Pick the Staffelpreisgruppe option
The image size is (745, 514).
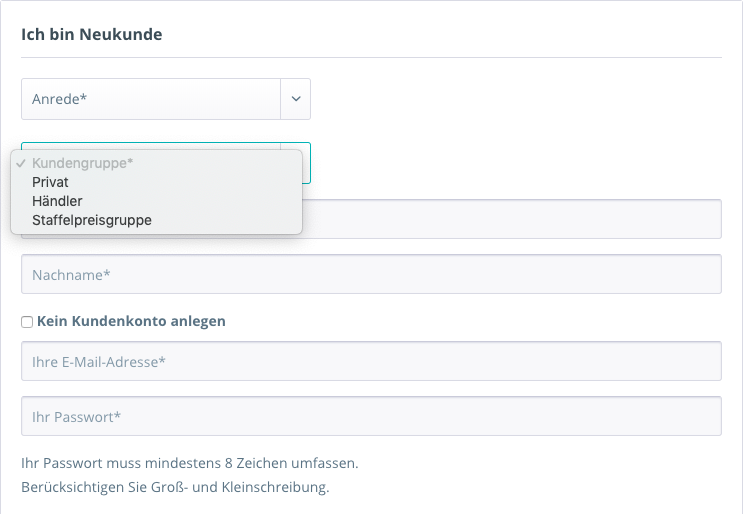tap(91, 220)
